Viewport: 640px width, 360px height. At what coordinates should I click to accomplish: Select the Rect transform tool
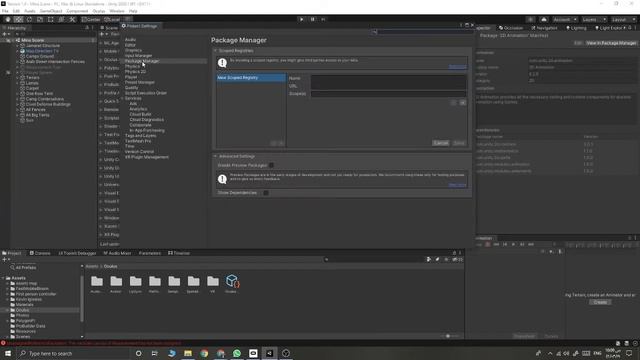tap(51, 19)
